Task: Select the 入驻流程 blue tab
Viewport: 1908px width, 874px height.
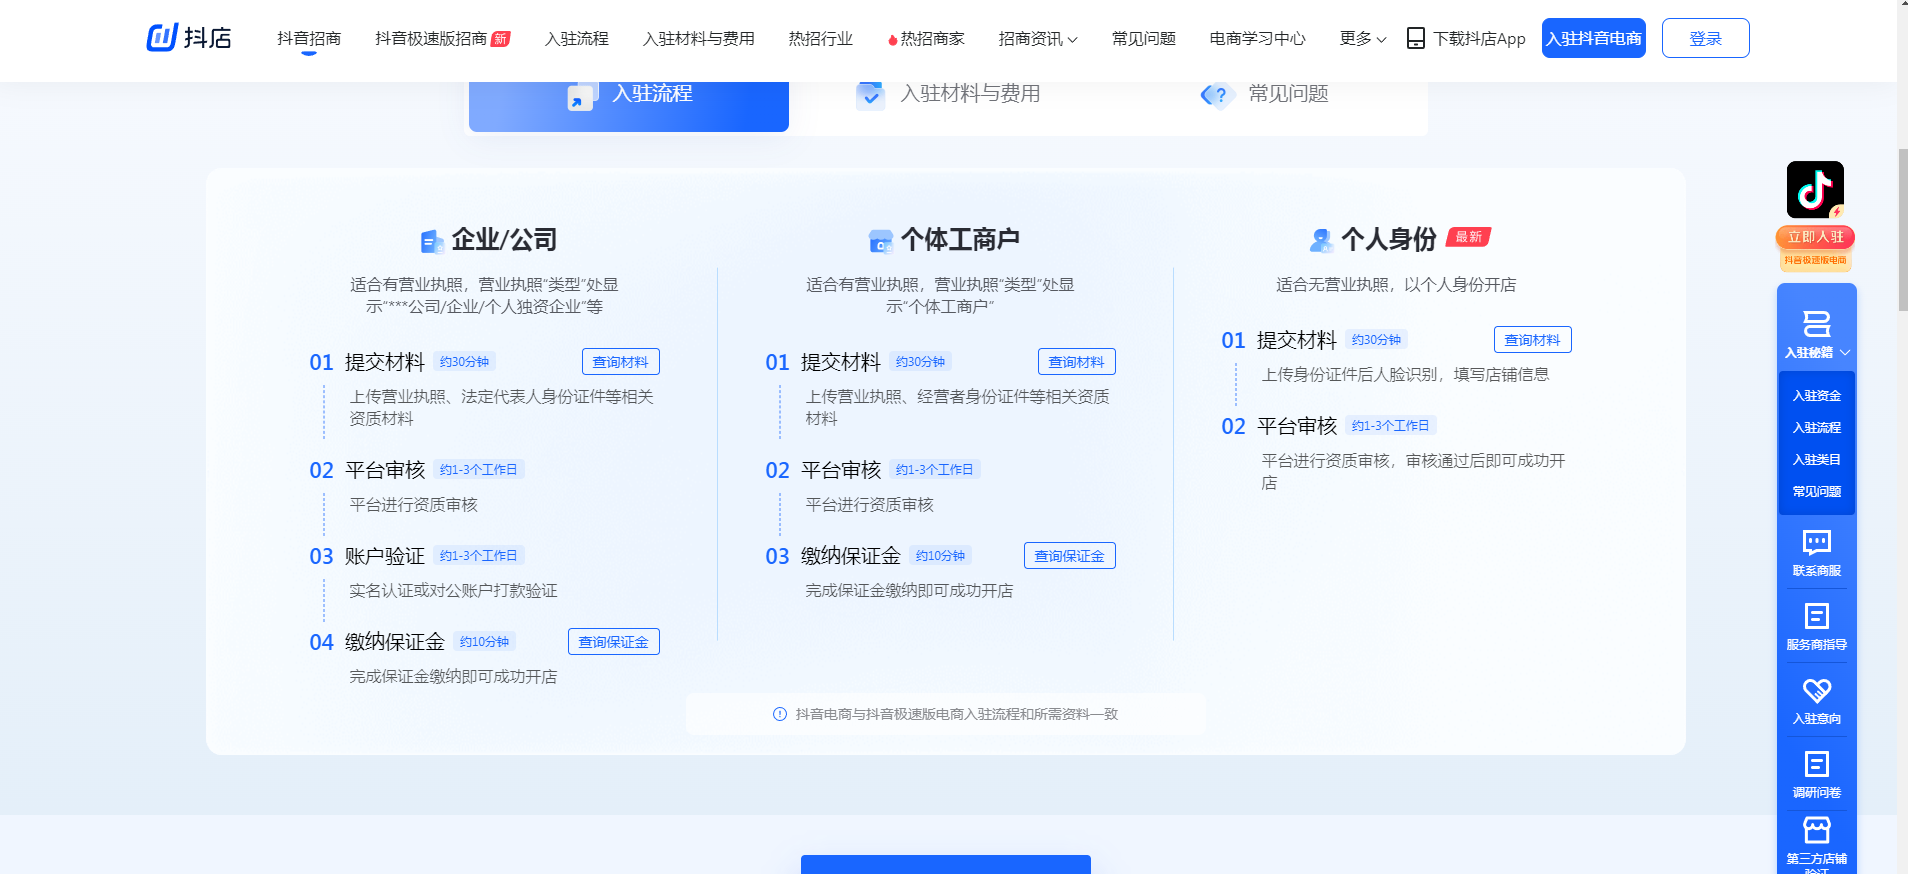Action: (629, 106)
